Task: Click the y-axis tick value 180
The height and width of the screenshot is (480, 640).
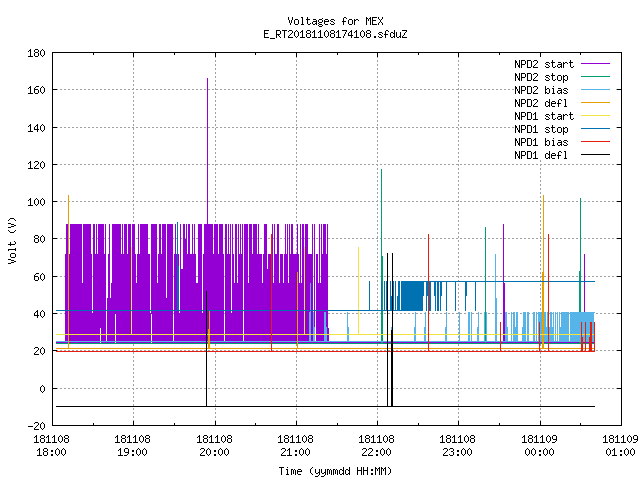Action: 36,53
